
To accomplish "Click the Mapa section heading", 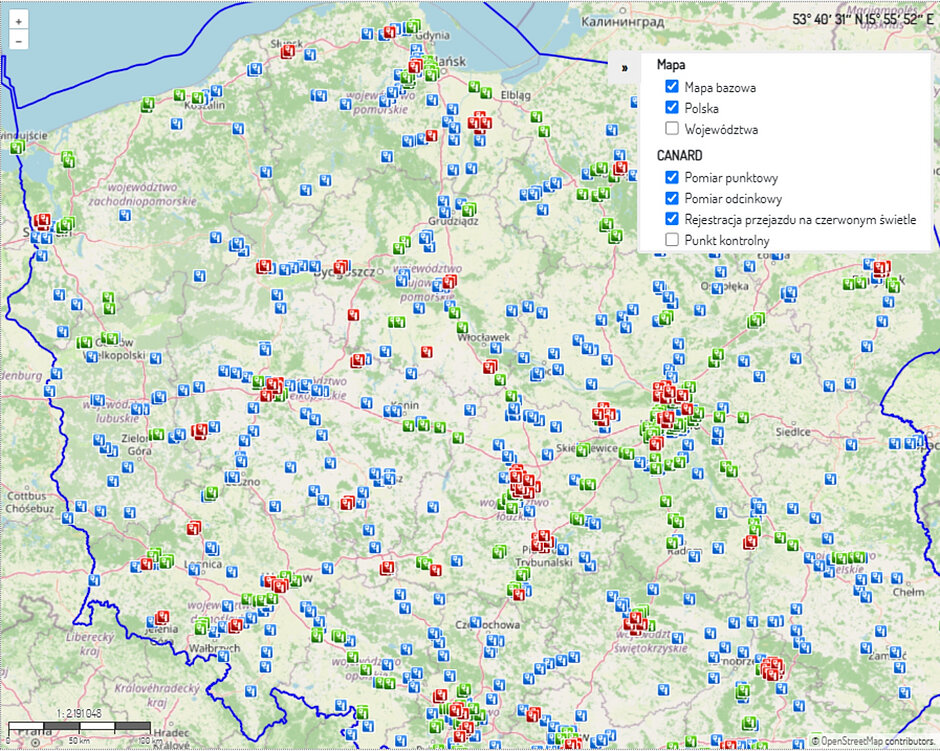I will 671,64.
